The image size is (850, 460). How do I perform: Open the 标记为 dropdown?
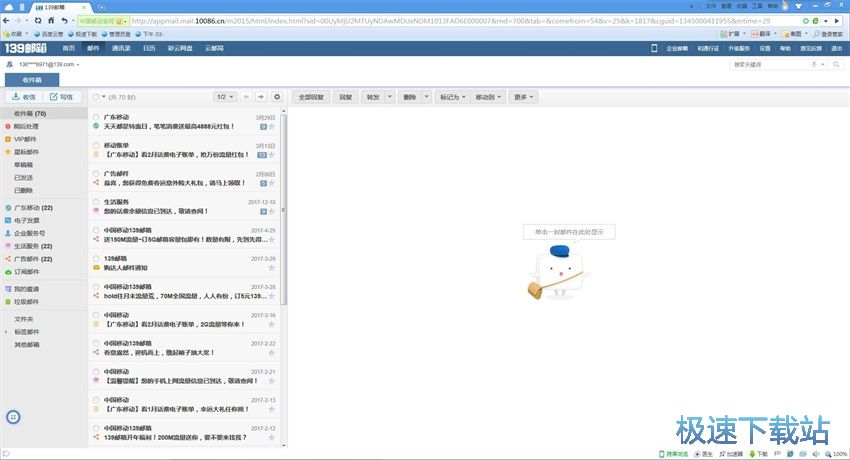pos(452,97)
